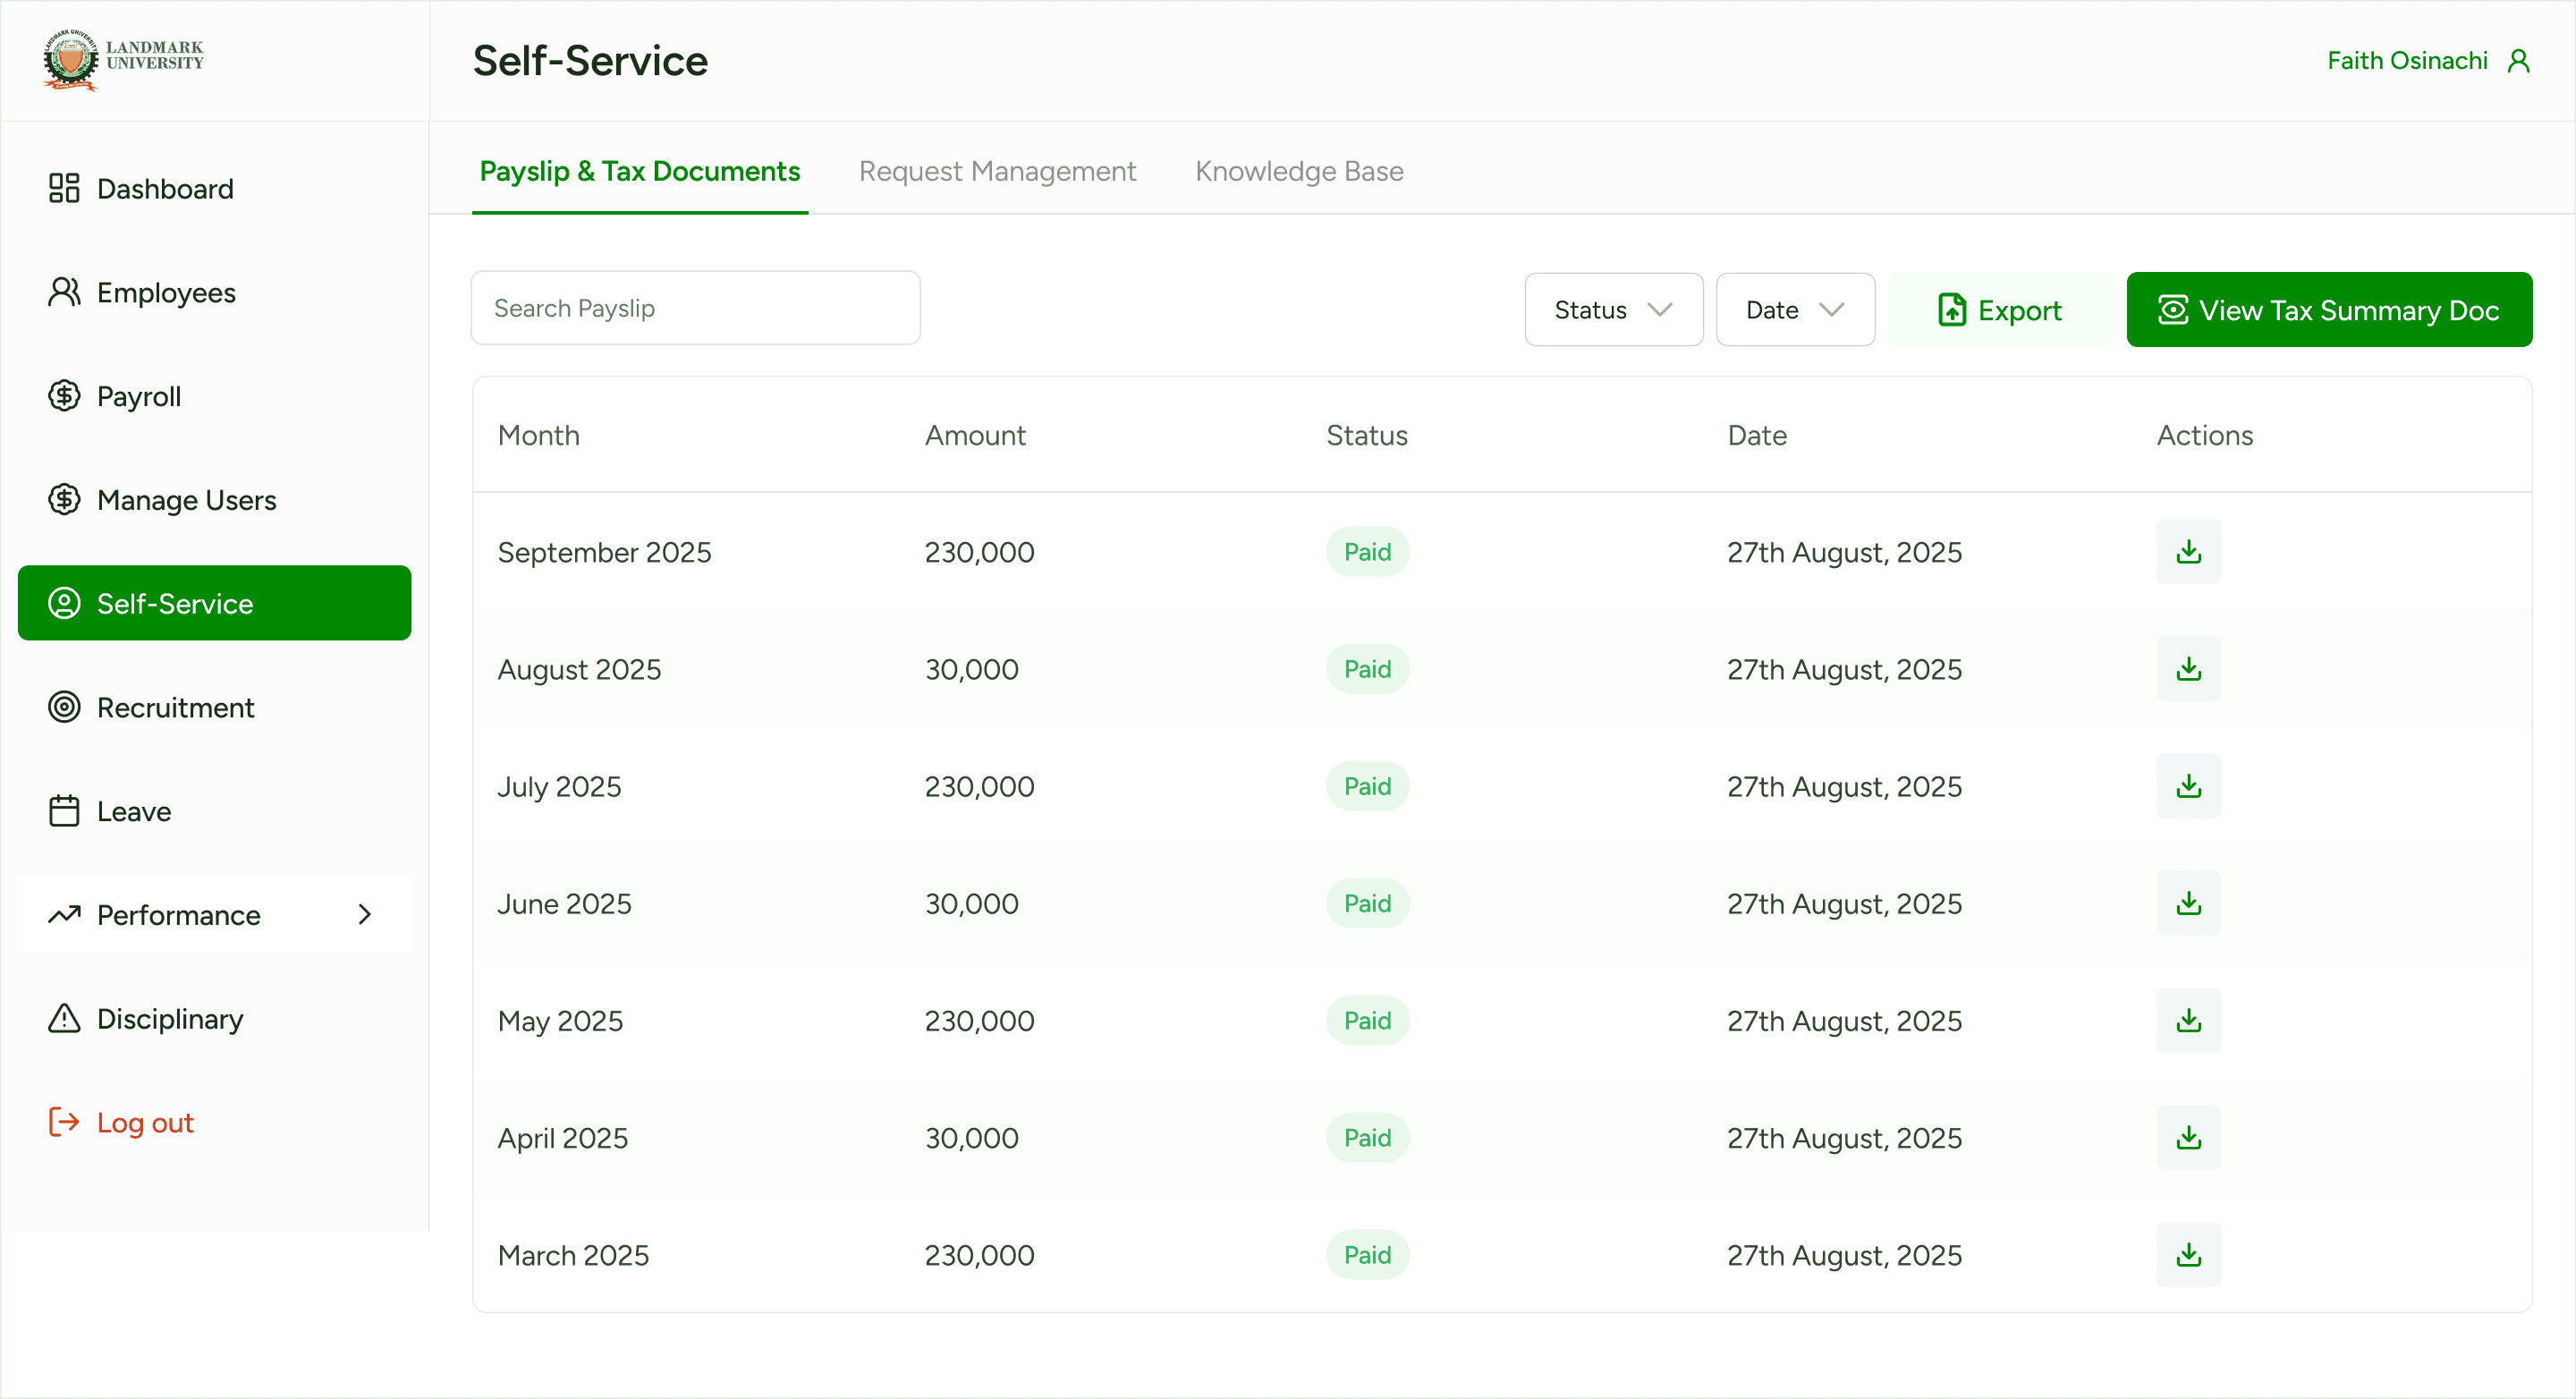Switch to Knowledge Base tab
This screenshot has height=1399, width=2576.
point(1299,171)
